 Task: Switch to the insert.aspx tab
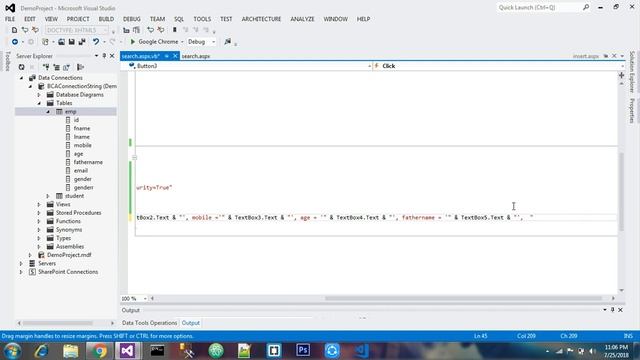(x=585, y=56)
